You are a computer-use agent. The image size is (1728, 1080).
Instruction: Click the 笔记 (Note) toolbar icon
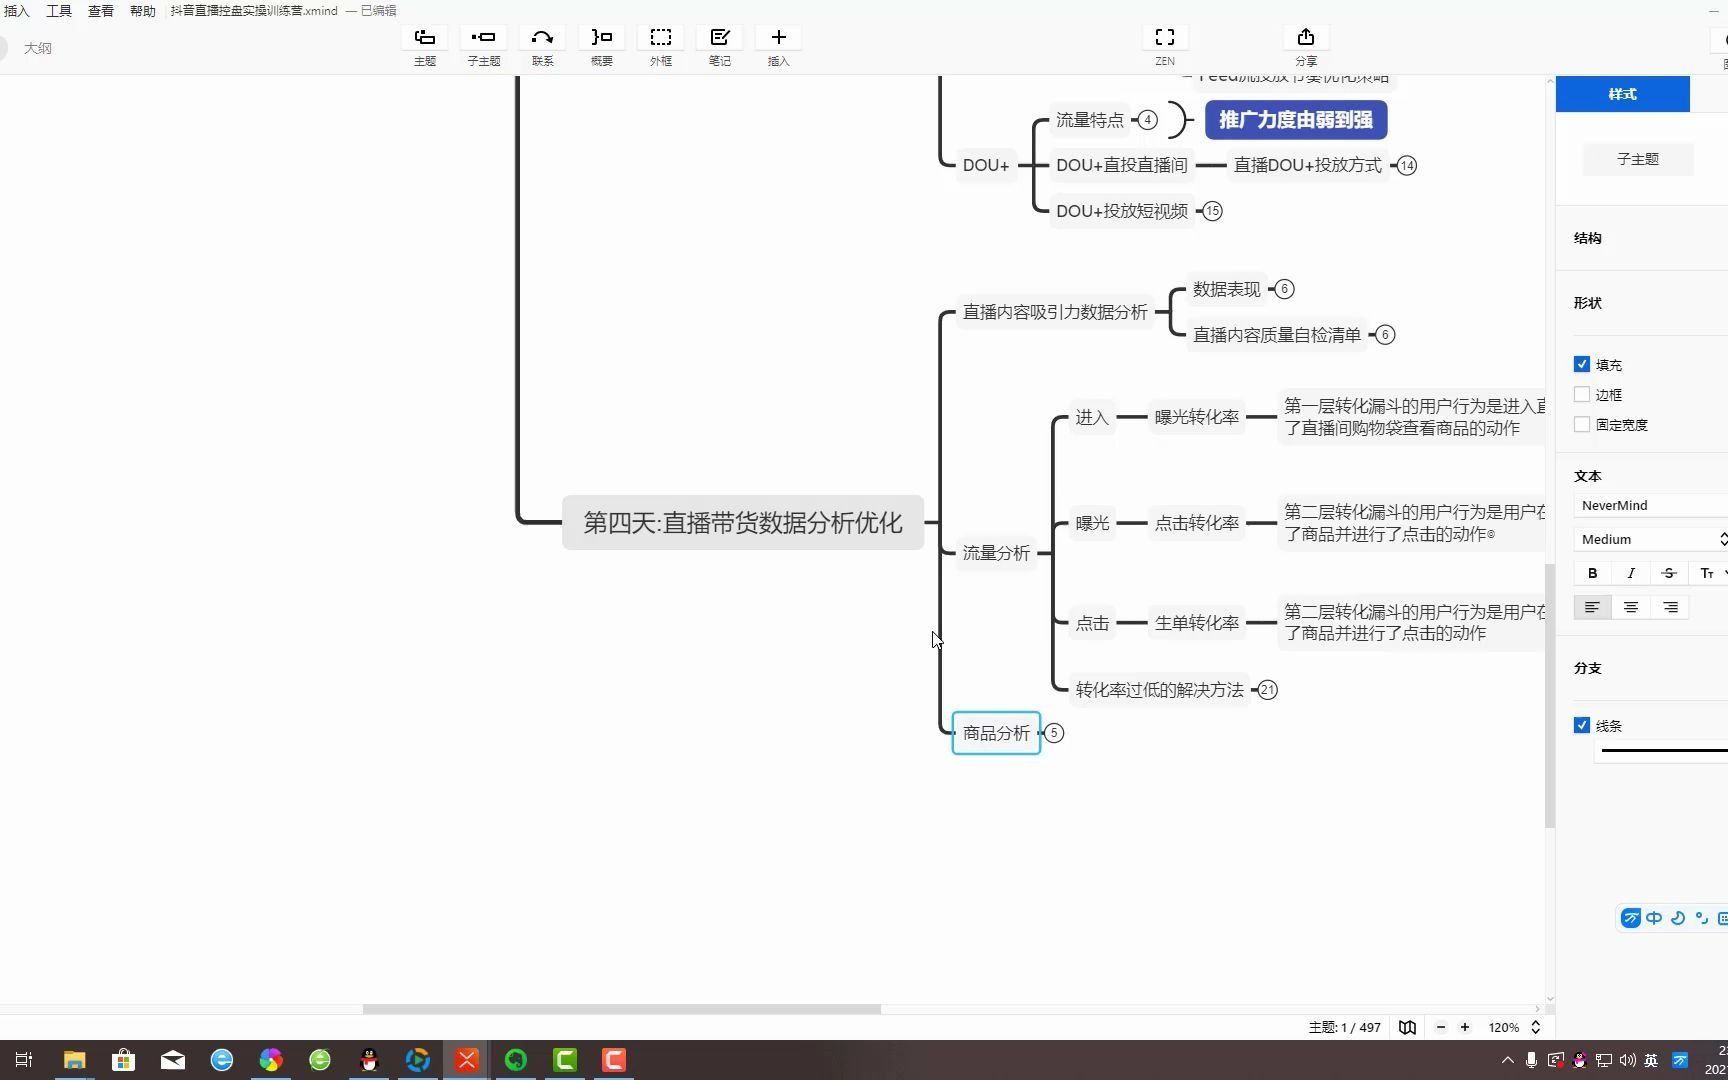point(719,38)
